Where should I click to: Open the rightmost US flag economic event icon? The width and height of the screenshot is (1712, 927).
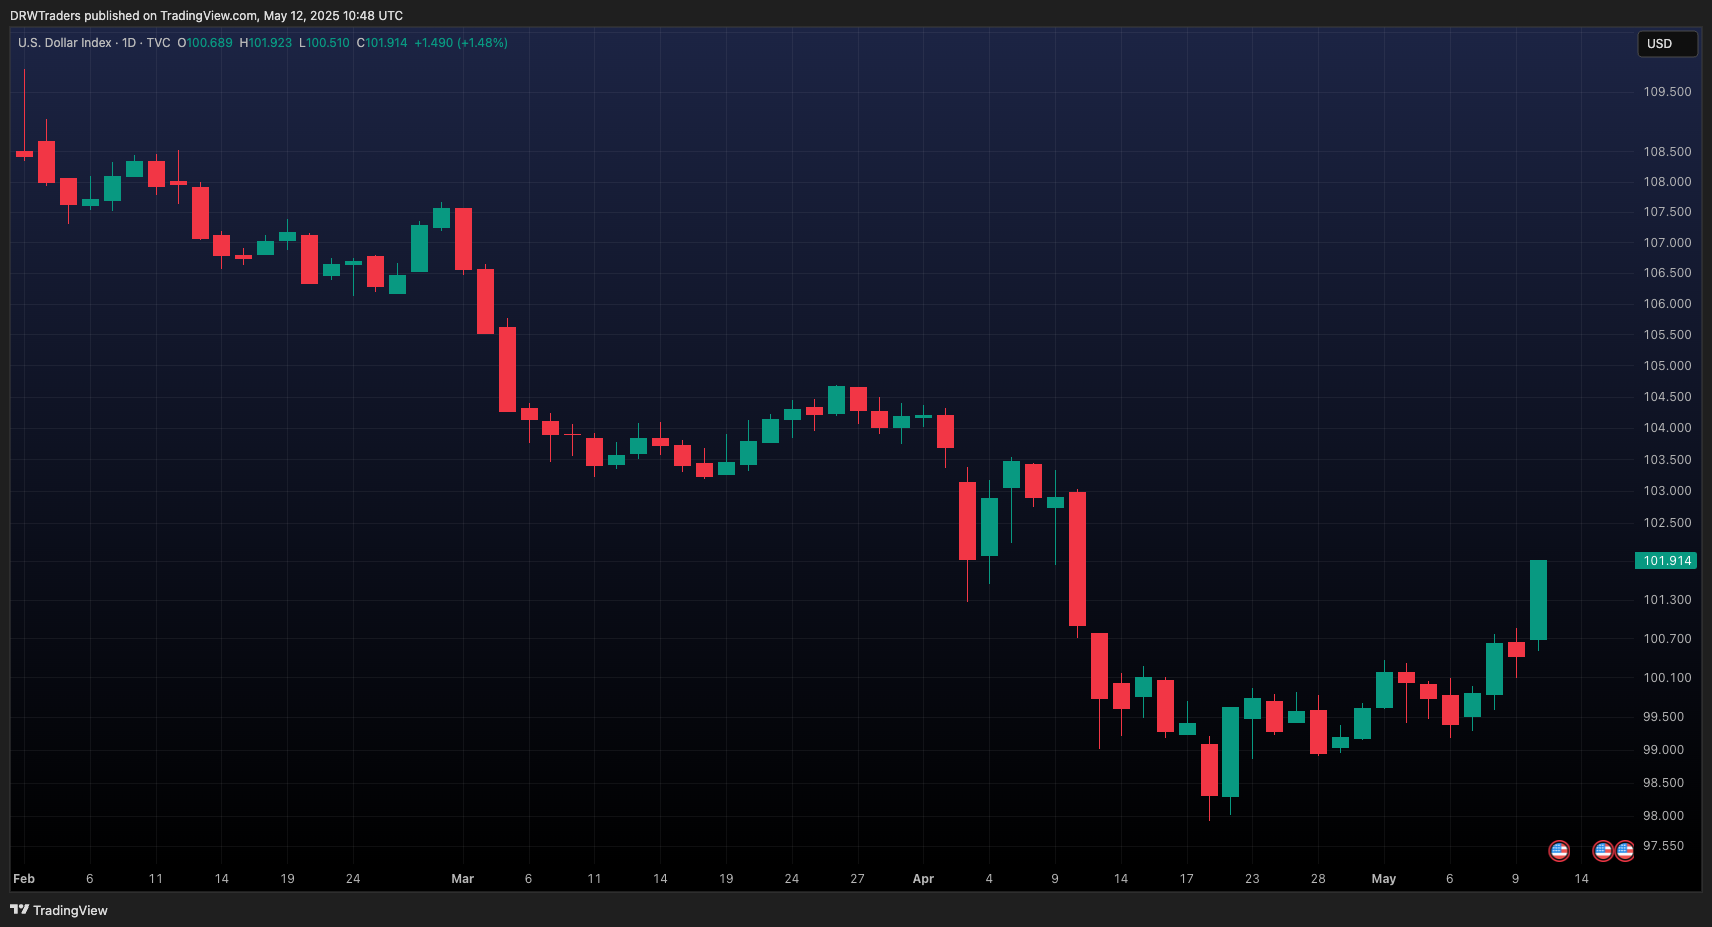(x=1625, y=851)
